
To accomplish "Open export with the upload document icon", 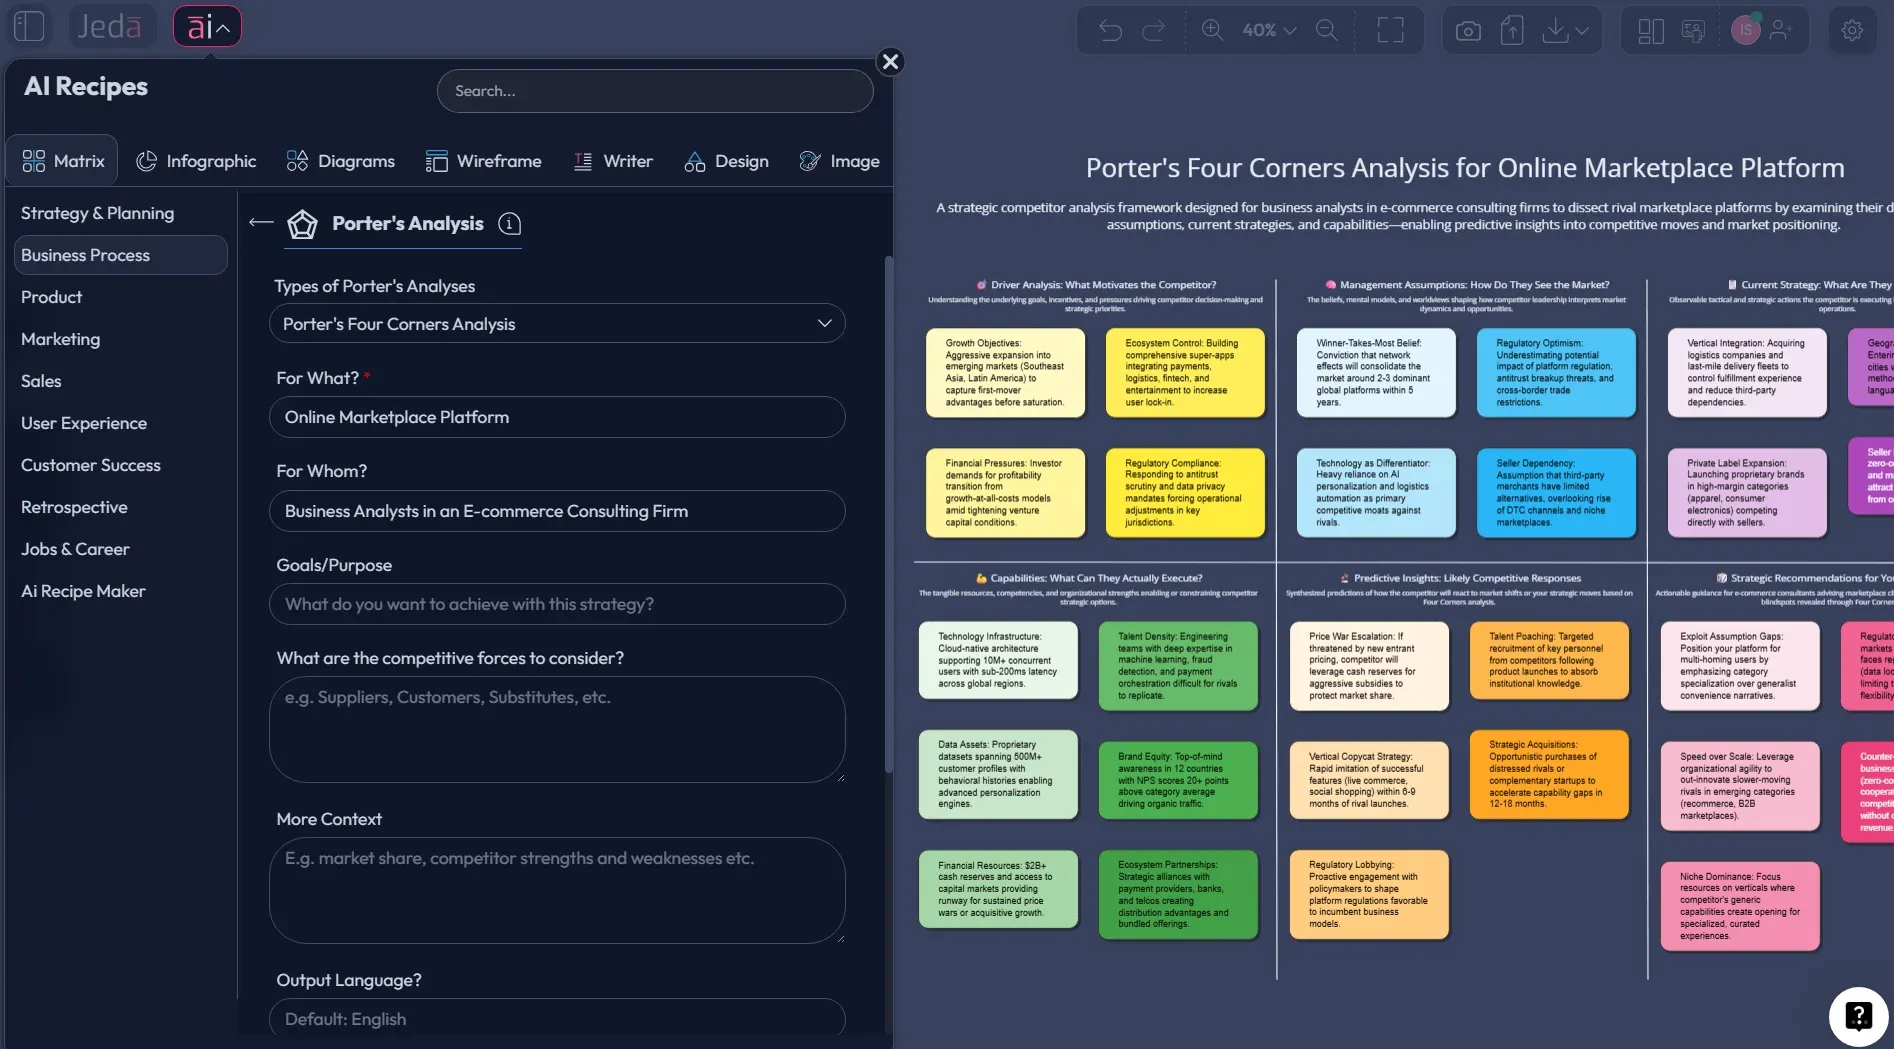I will 1512,30.
